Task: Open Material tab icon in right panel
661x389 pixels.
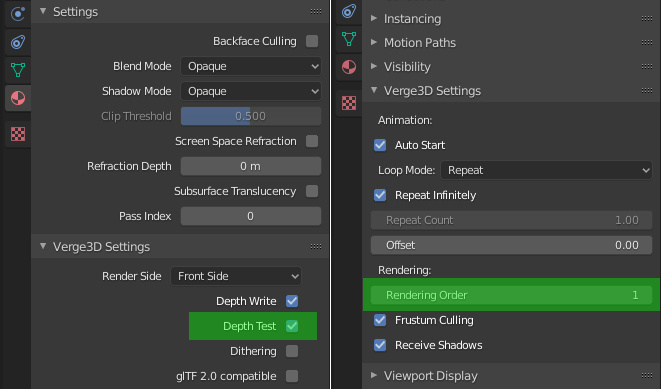Action: (x=349, y=67)
